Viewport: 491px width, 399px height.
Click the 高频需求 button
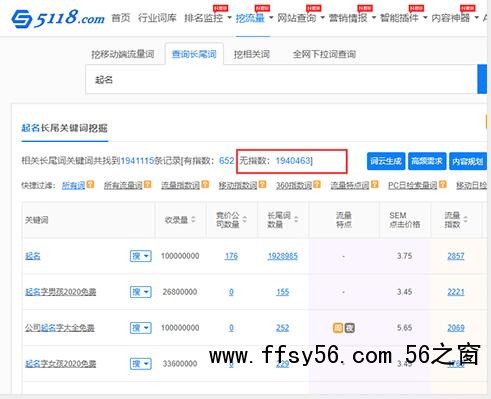click(x=427, y=161)
